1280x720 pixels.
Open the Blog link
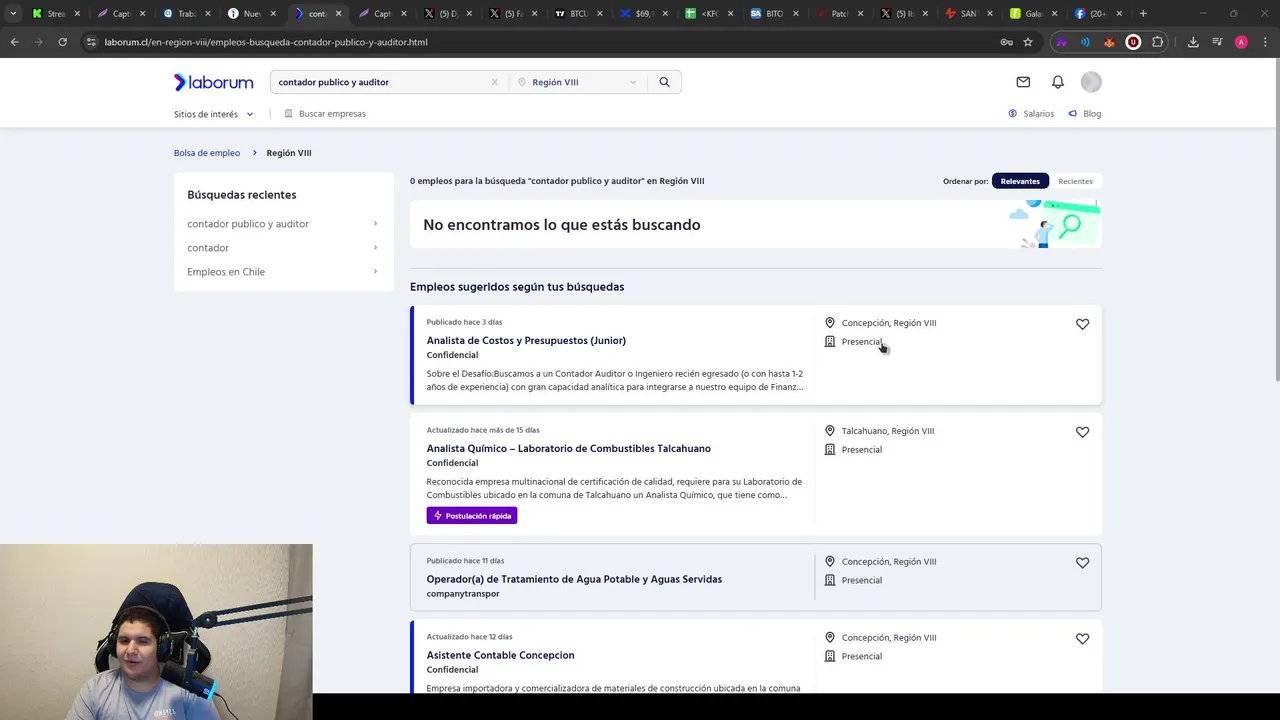1085,114
